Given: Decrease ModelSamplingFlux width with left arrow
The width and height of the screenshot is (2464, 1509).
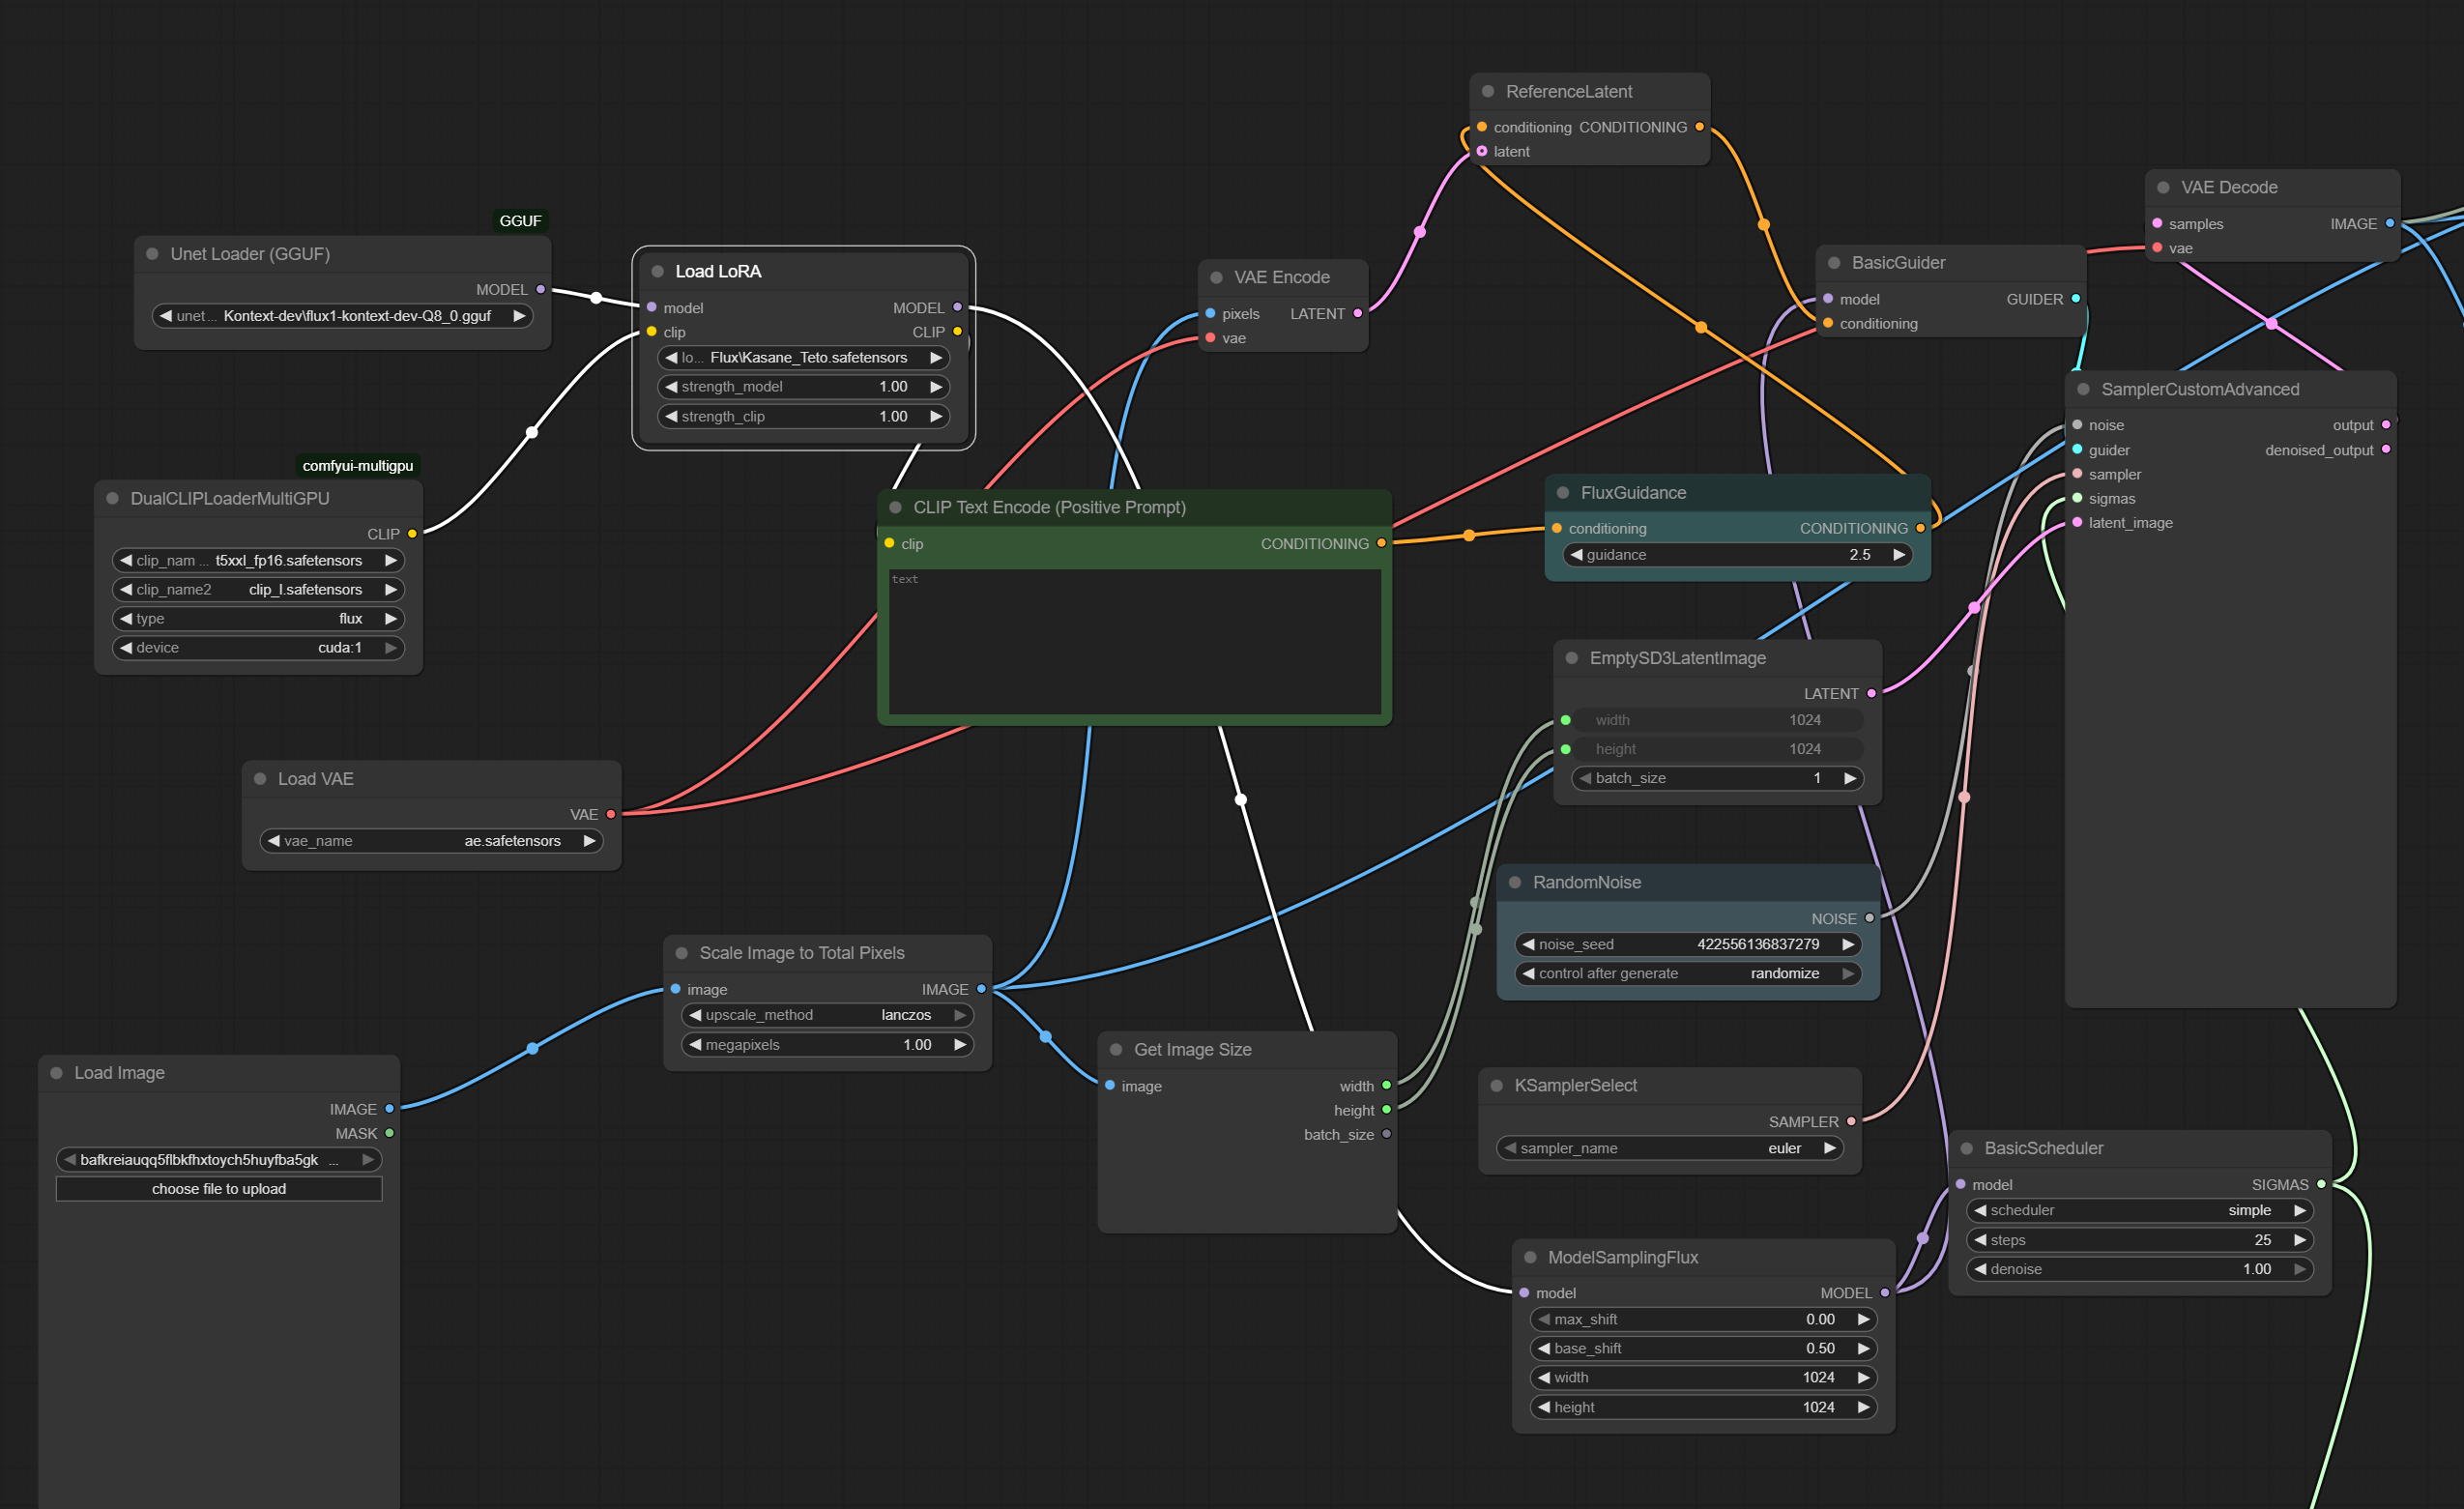Looking at the screenshot, I should [x=1544, y=1377].
